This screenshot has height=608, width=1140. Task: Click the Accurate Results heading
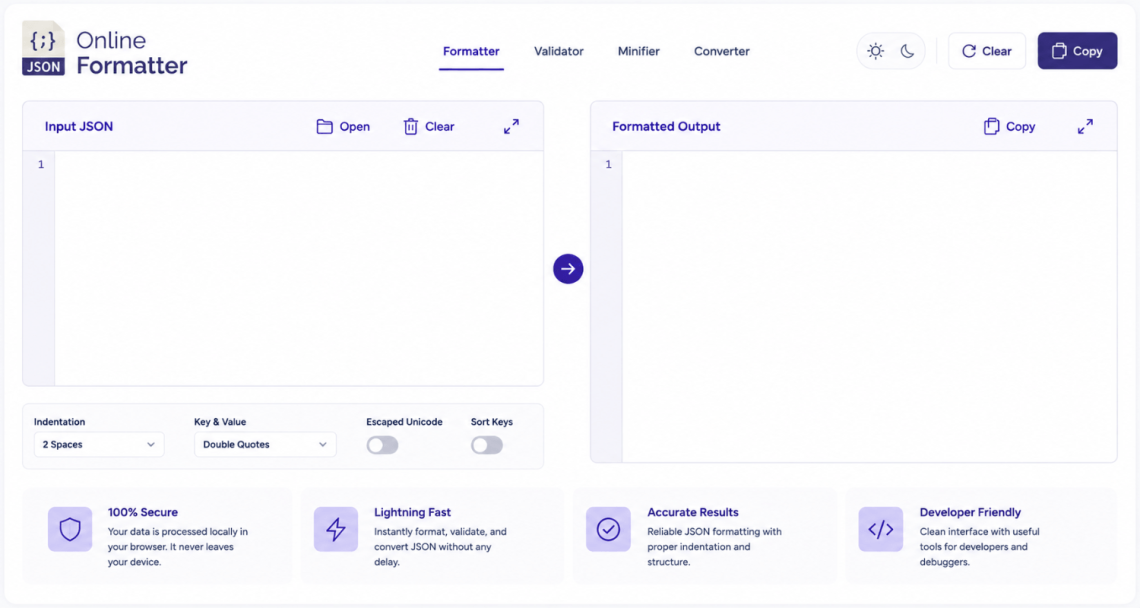point(693,512)
